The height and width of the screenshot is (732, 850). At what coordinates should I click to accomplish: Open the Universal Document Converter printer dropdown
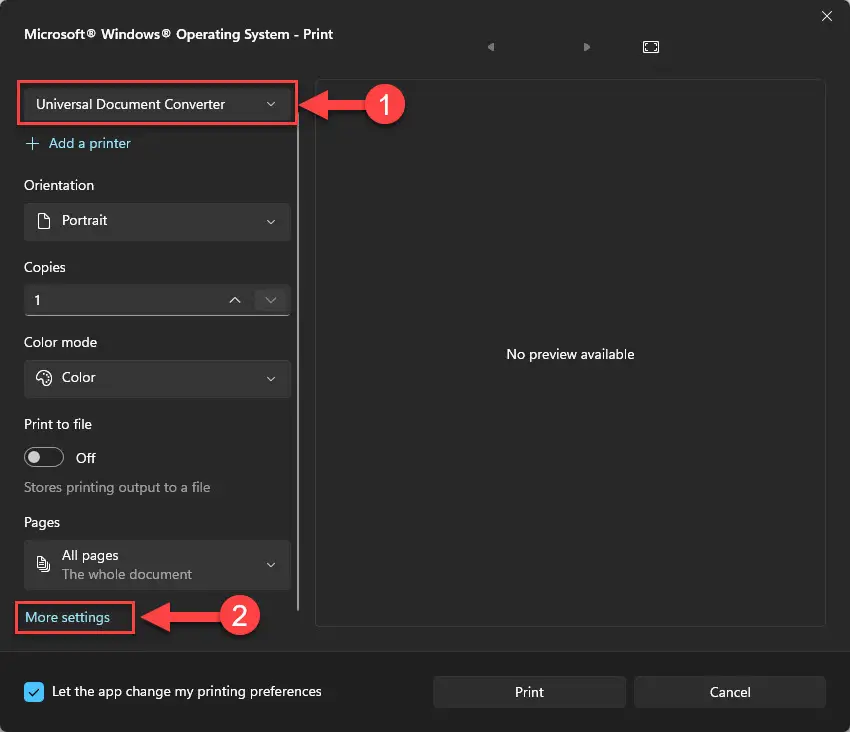[x=157, y=104]
